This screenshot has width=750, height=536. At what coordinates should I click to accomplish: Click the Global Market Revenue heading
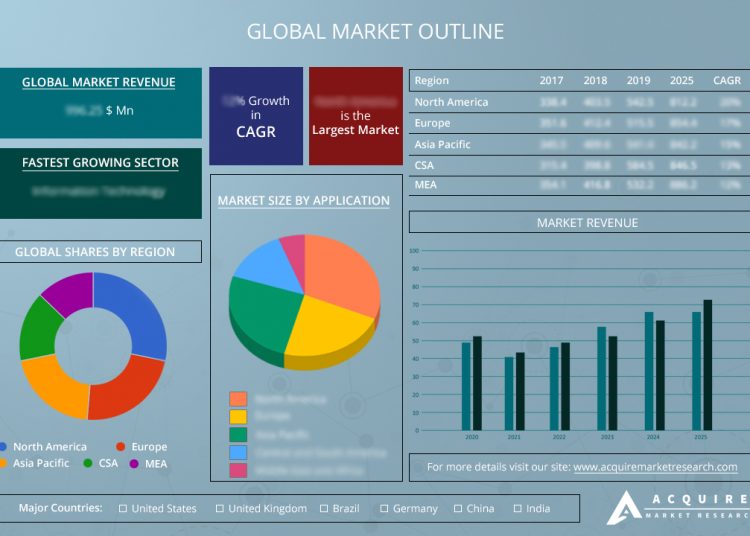click(x=99, y=83)
